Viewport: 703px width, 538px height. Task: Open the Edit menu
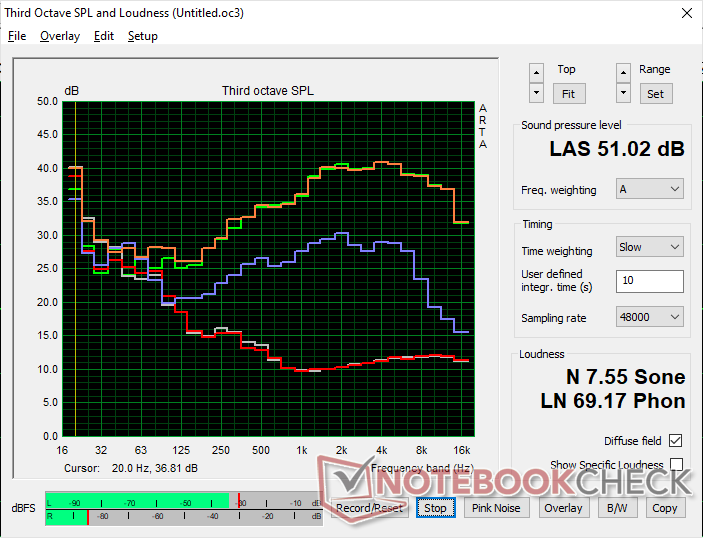(104, 36)
